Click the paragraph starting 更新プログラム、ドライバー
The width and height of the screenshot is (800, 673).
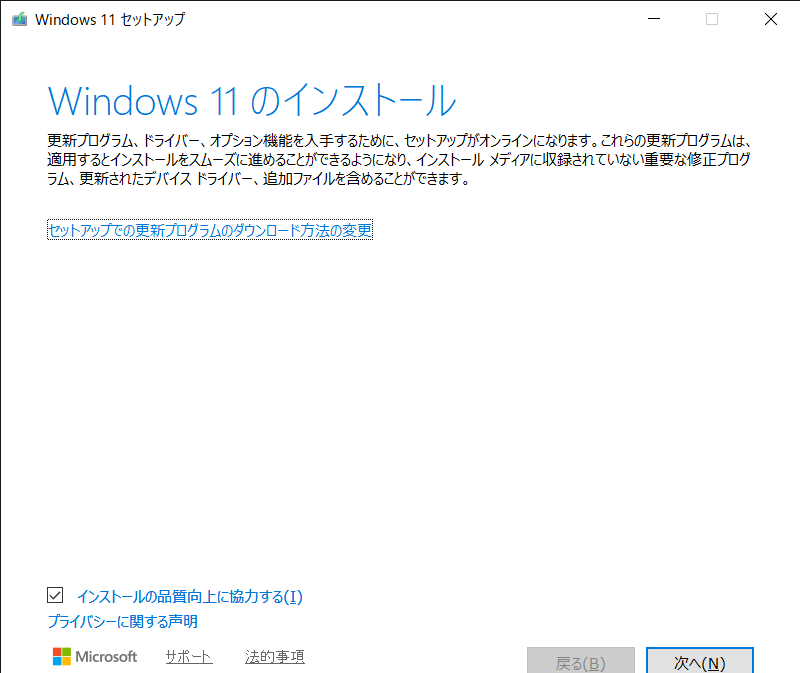tap(399, 159)
